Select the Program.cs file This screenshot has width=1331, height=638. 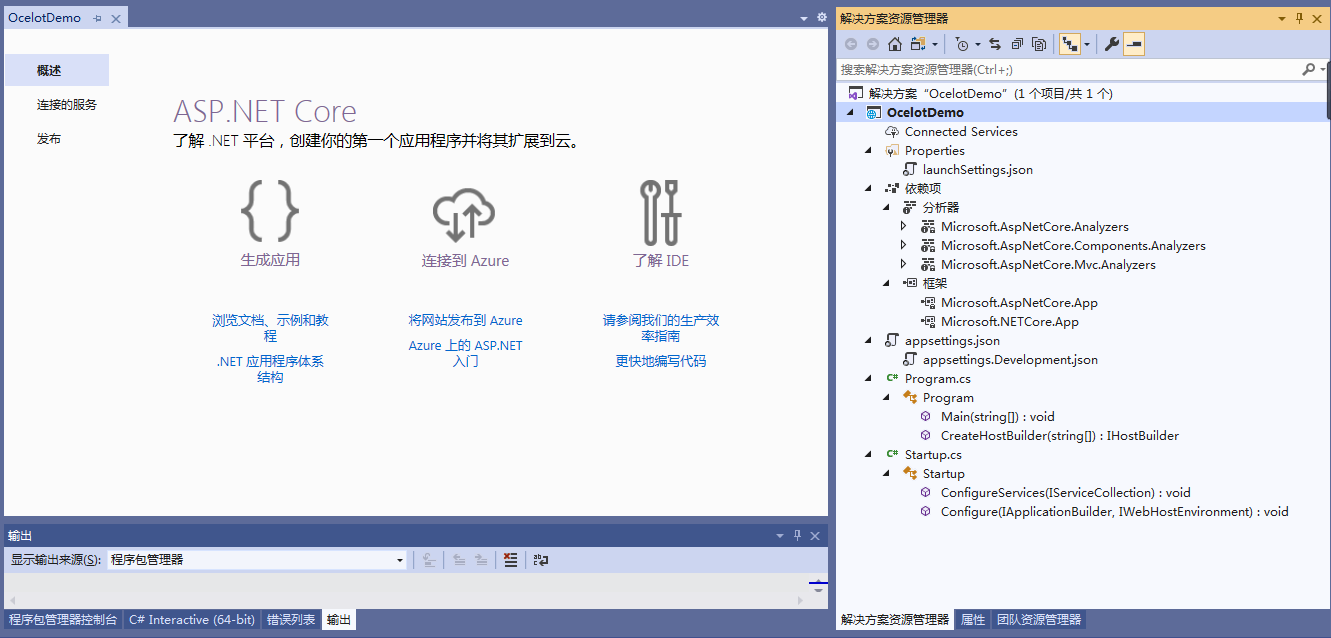tap(938, 379)
